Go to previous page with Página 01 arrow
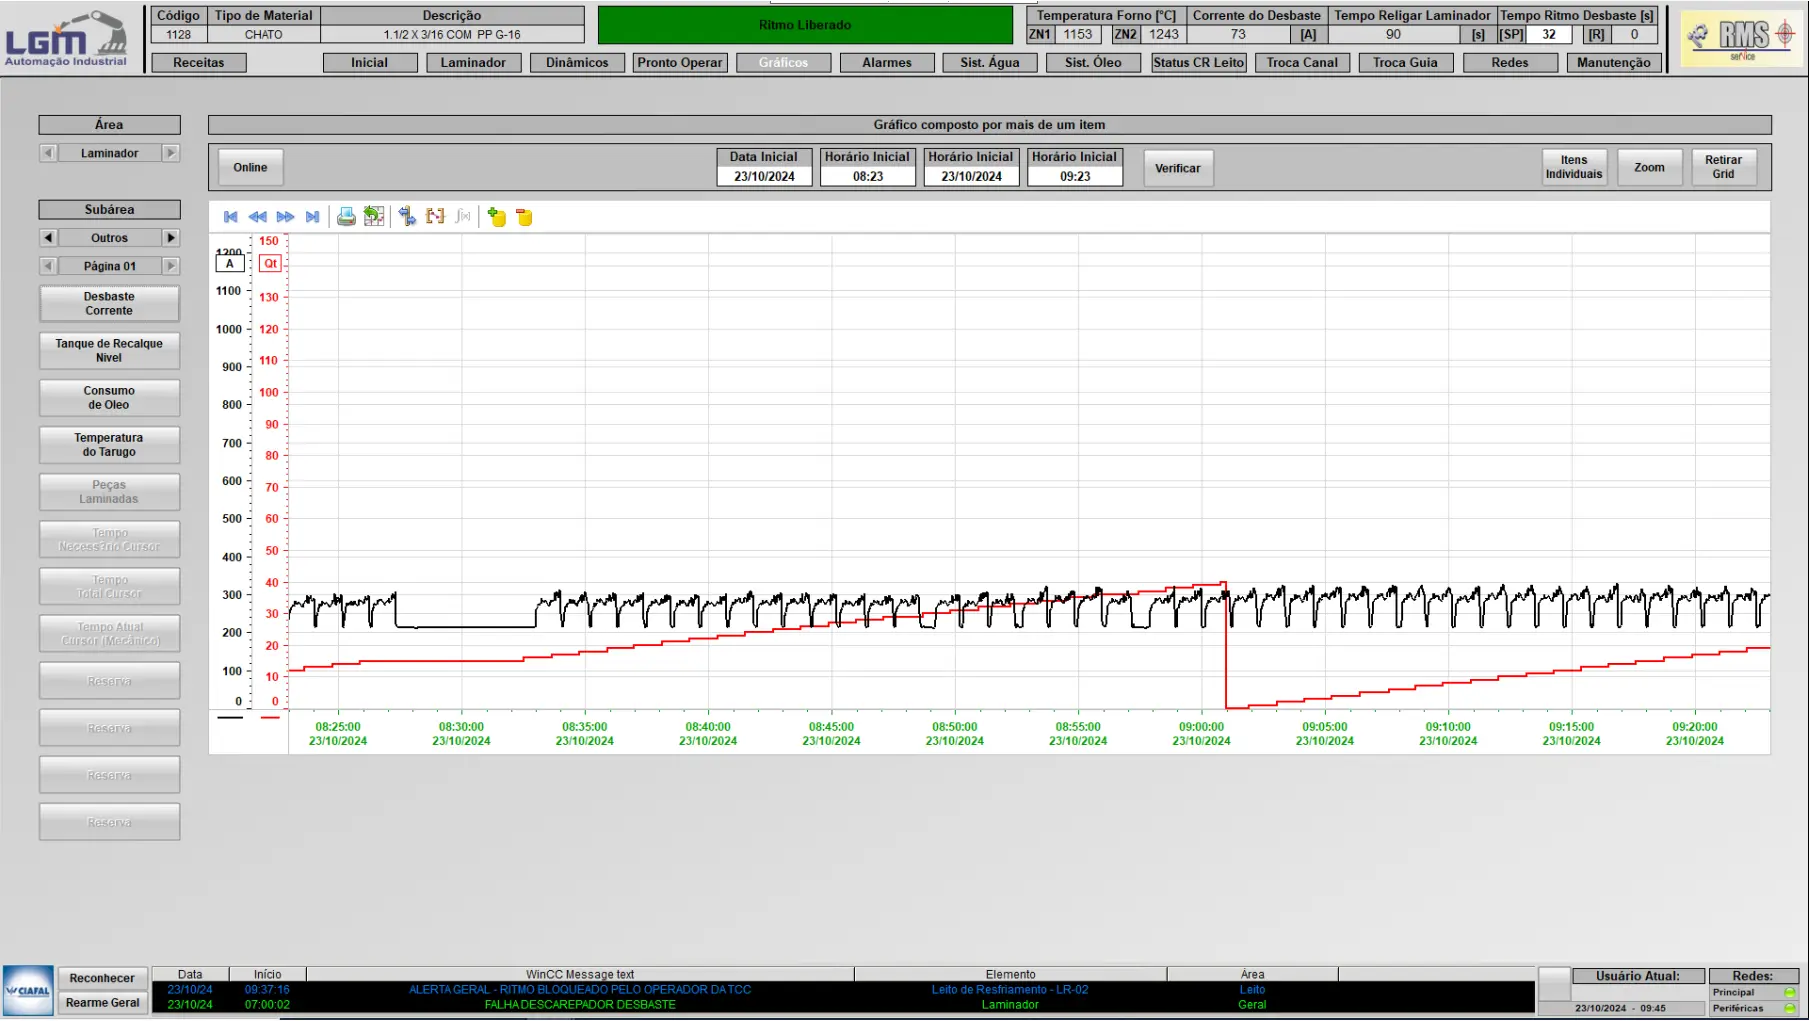Image resolution: width=1809 pixels, height=1021 pixels. point(47,265)
